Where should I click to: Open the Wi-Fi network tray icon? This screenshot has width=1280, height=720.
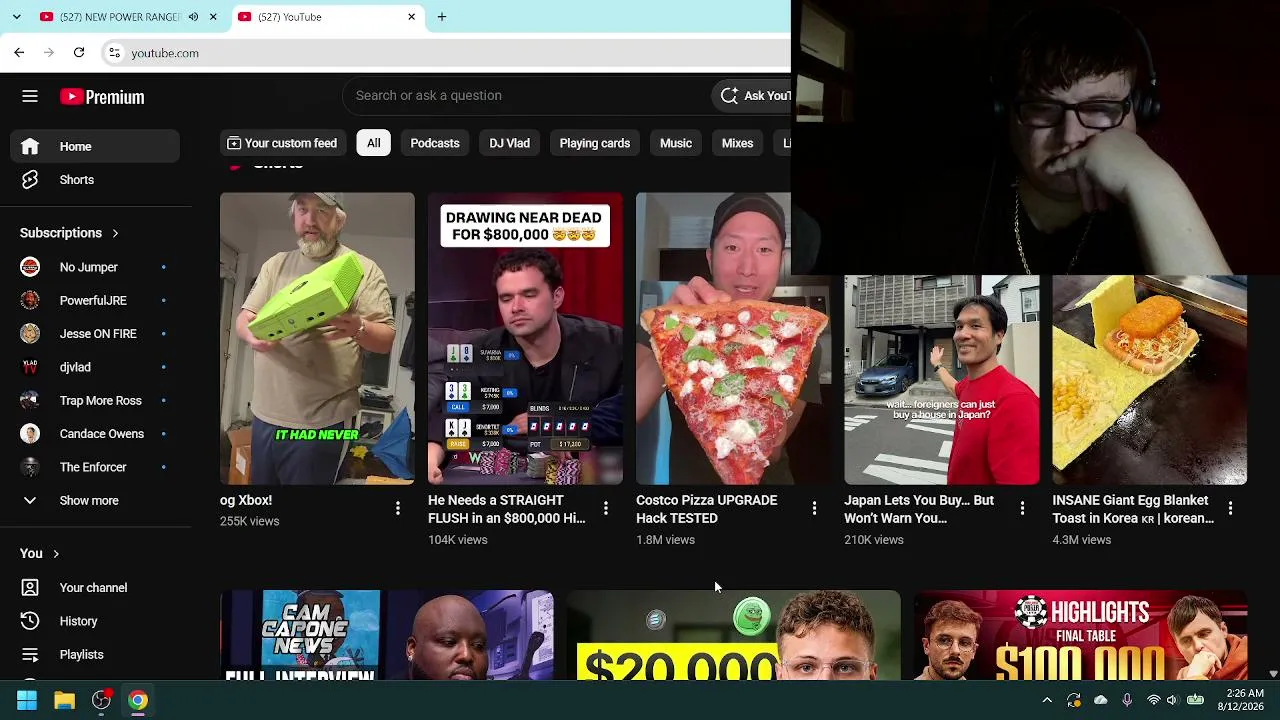(1153, 700)
